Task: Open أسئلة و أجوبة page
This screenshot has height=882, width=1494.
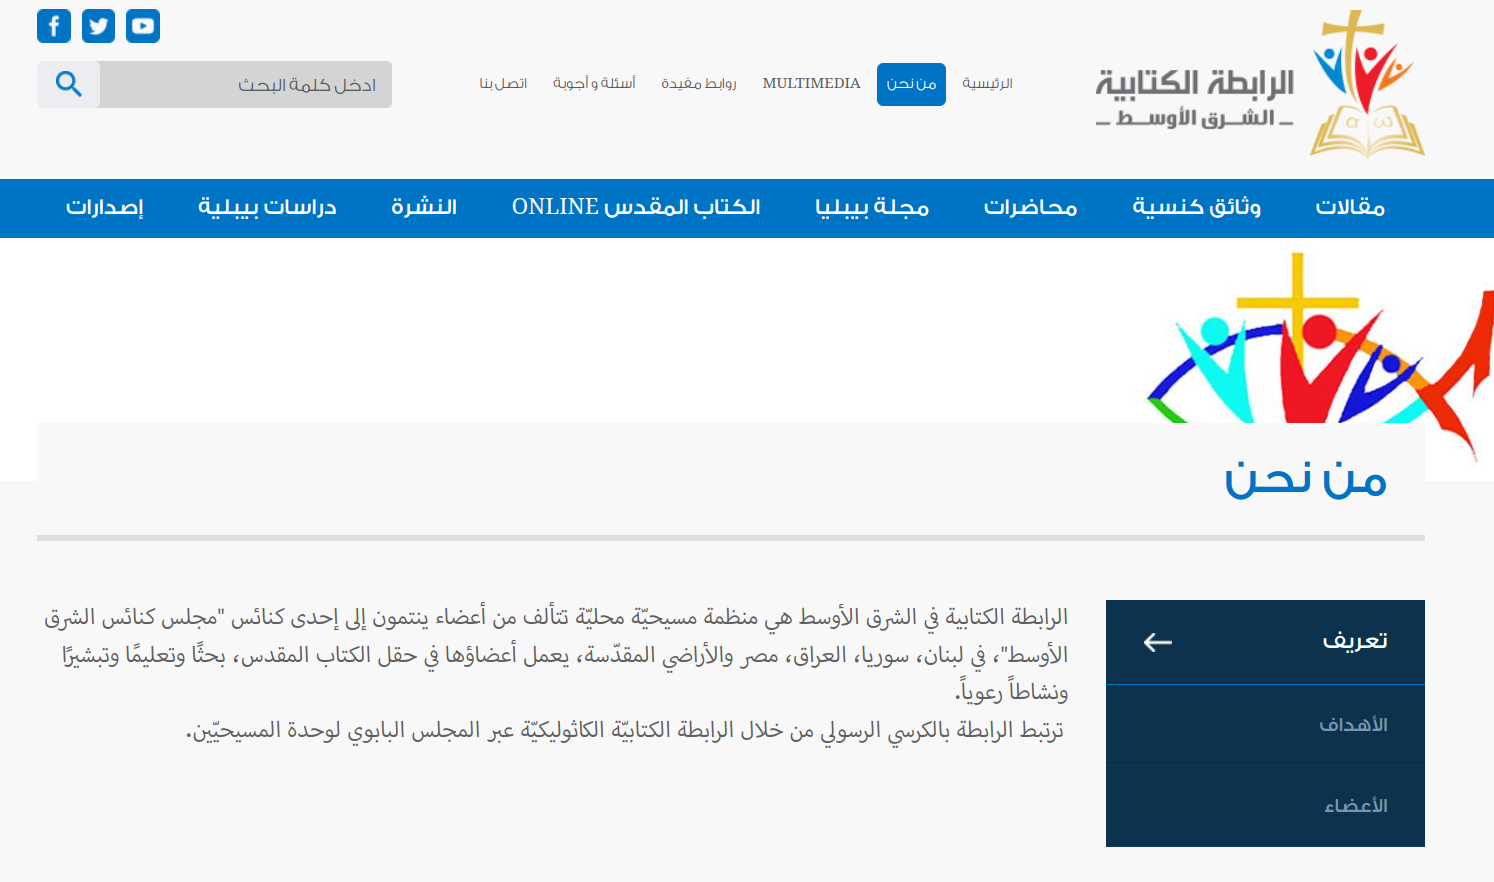Action: tap(594, 83)
